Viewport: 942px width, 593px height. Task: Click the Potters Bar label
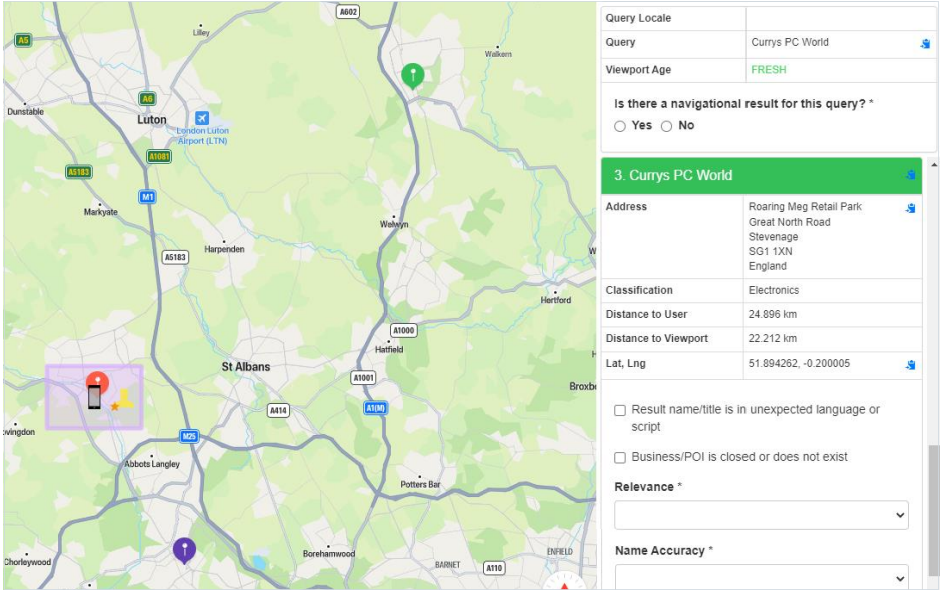coord(420,484)
